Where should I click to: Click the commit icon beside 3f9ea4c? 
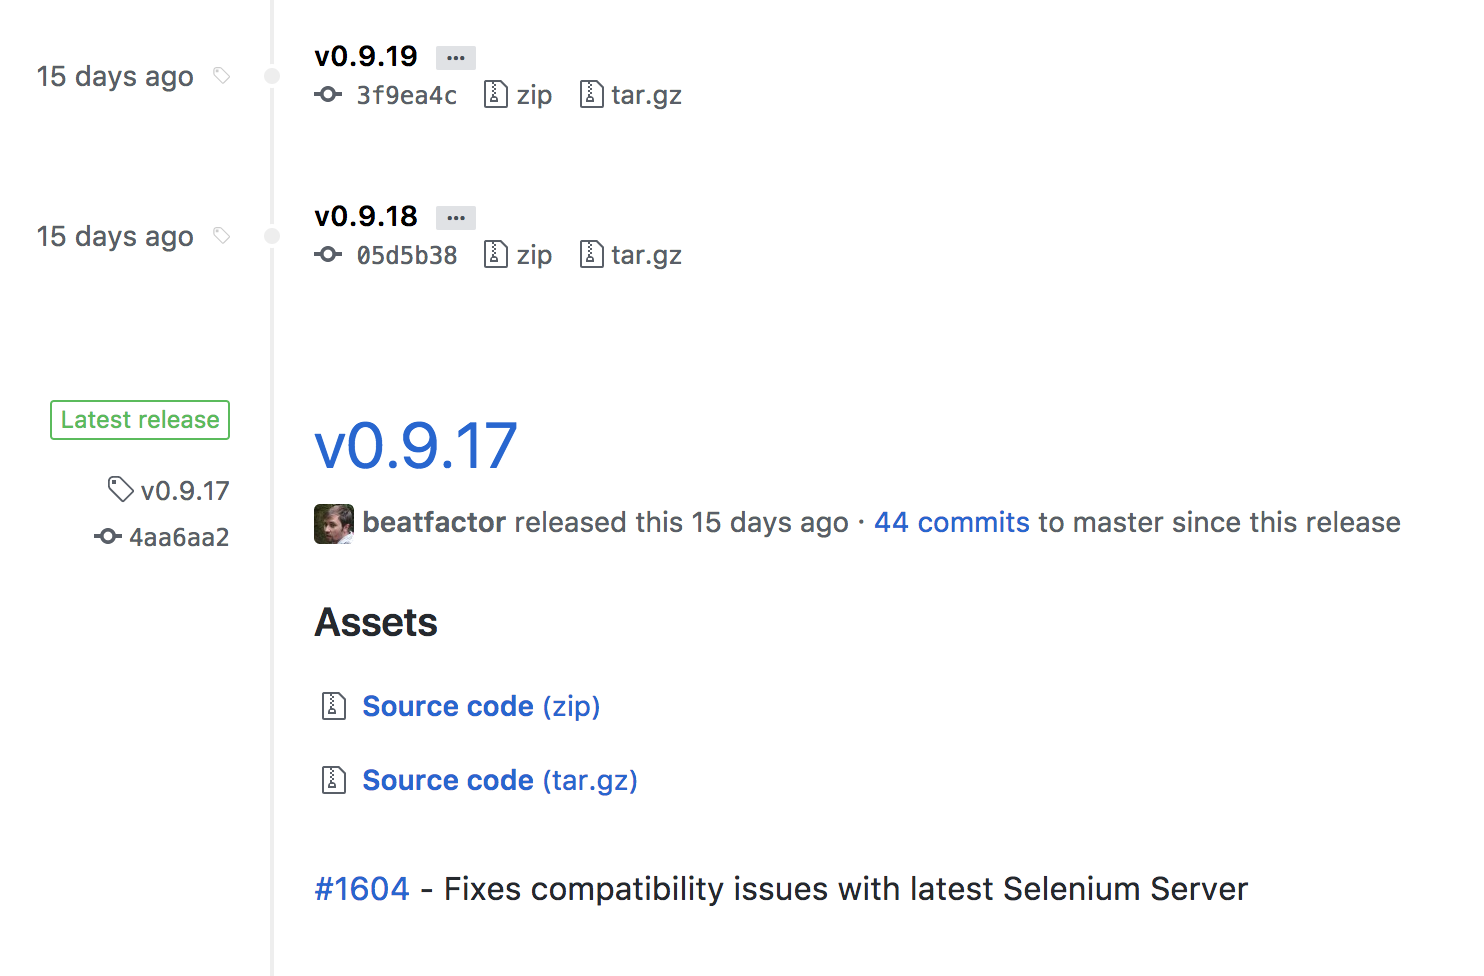click(328, 95)
